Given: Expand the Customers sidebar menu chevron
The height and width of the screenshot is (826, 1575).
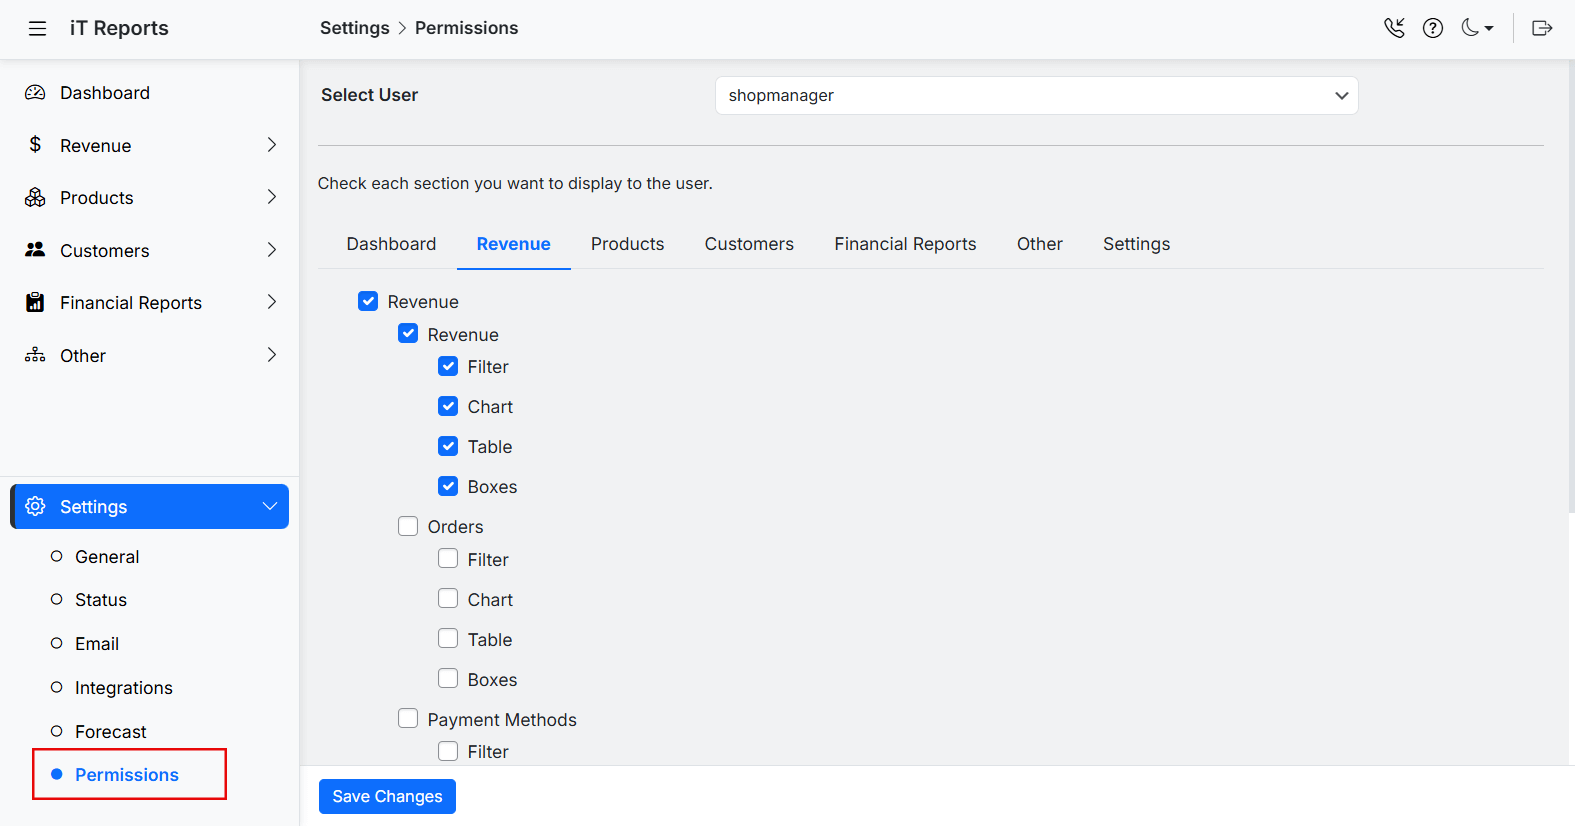Looking at the screenshot, I should click(271, 250).
